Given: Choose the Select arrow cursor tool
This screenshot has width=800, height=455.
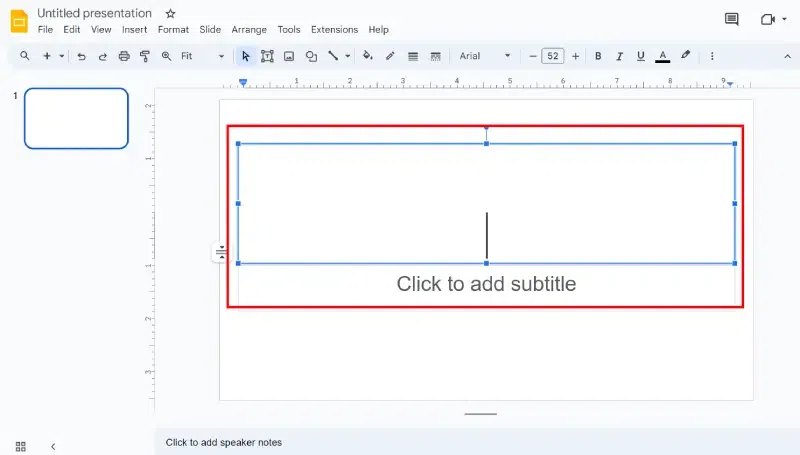Looking at the screenshot, I should point(245,56).
